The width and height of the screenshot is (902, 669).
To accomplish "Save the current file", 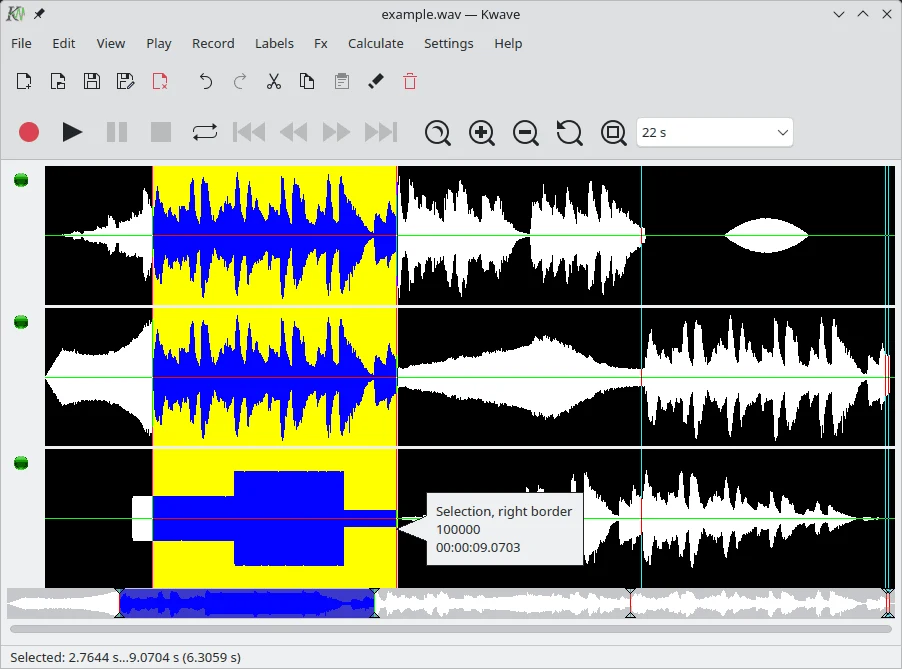I will (91, 81).
